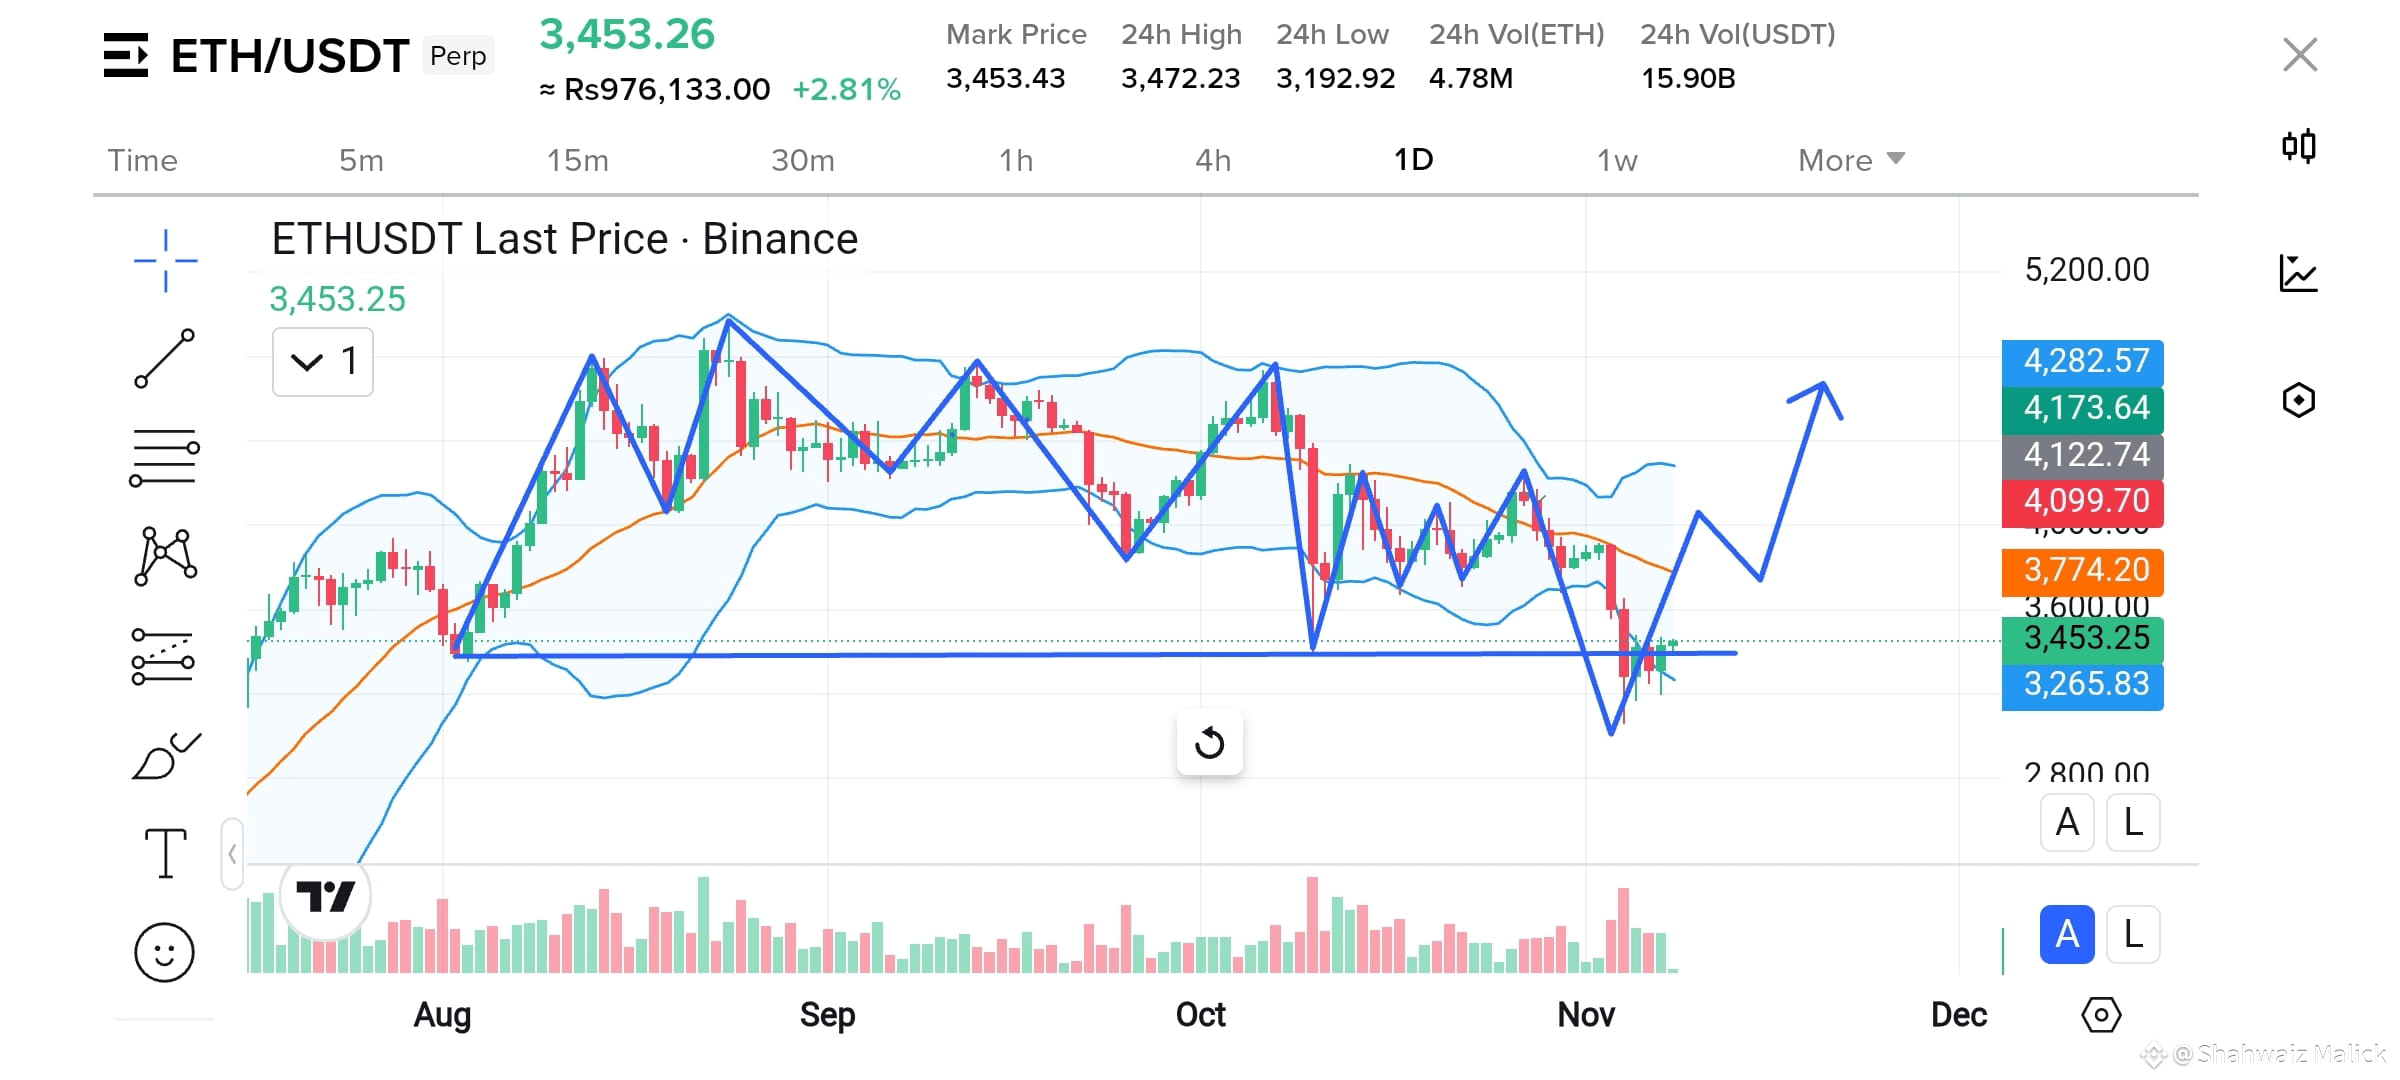Open chart settings hexagon by the time axis
Screen dimensions: 2400x1080
2101,1015
